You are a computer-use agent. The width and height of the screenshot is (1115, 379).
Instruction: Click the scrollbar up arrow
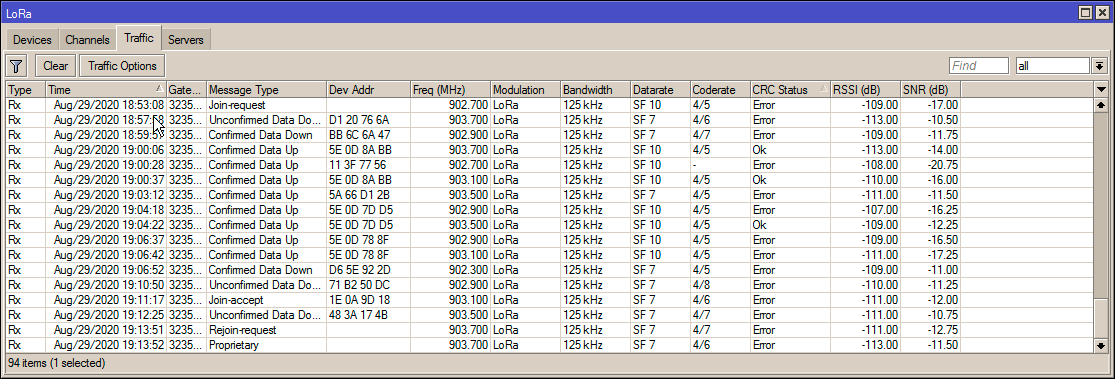click(x=1101, y=105)
